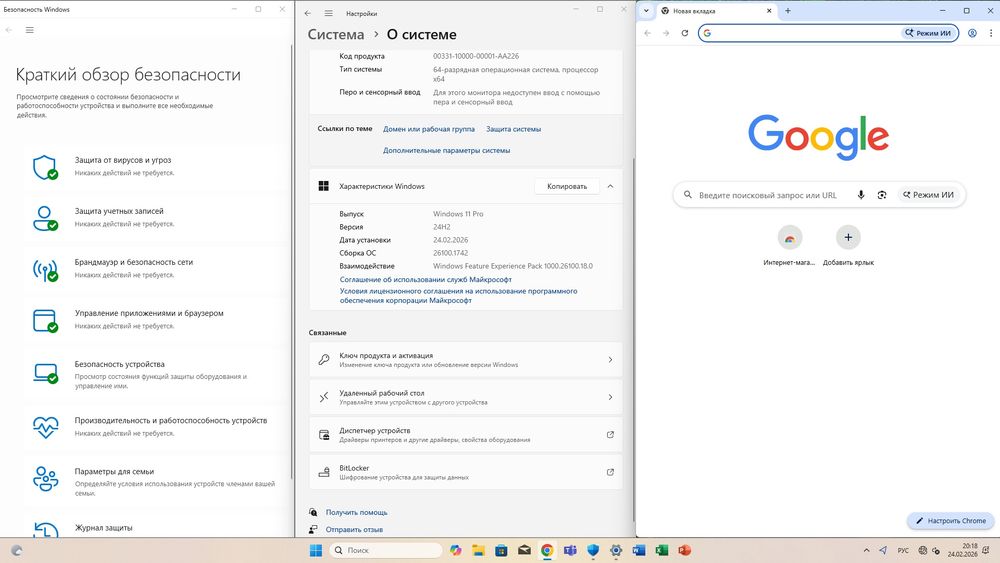Open Microsoft Store taskbar icon
This screenshot has width=1000, height=563.
pos(501,550)
